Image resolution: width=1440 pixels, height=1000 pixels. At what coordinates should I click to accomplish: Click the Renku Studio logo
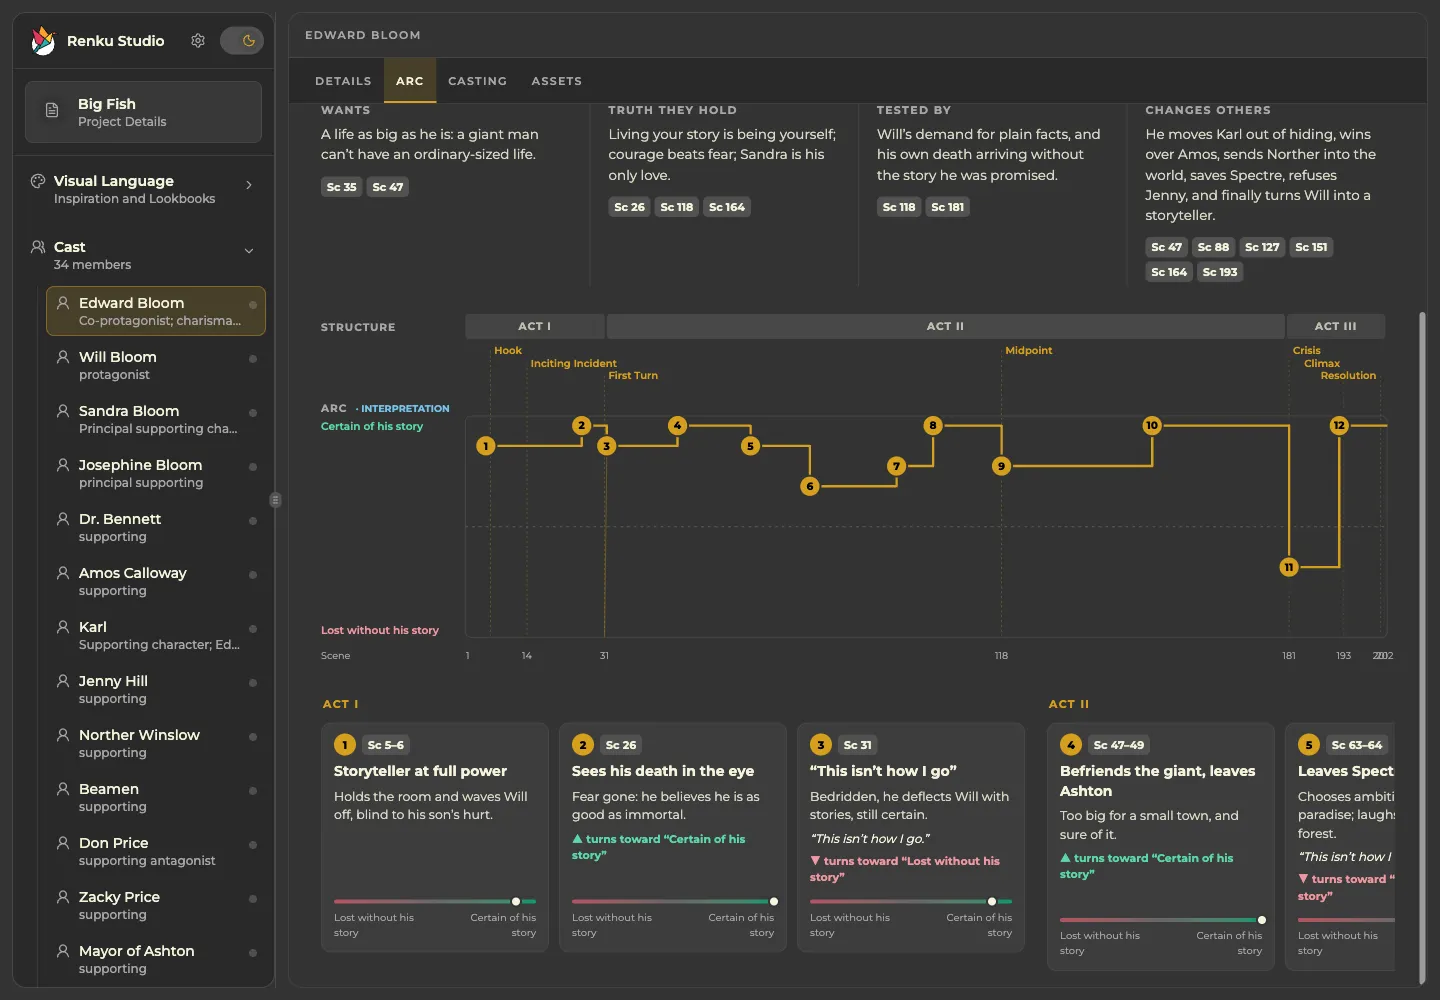click(43, 41)
